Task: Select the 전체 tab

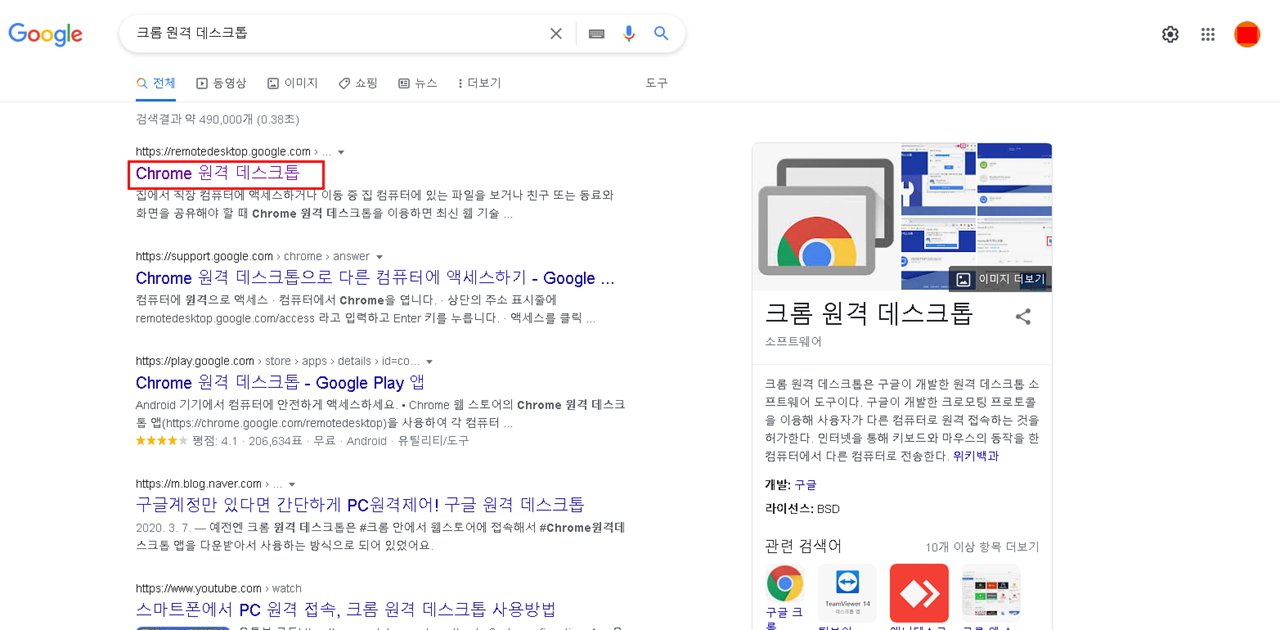Action: pos(156,83)
